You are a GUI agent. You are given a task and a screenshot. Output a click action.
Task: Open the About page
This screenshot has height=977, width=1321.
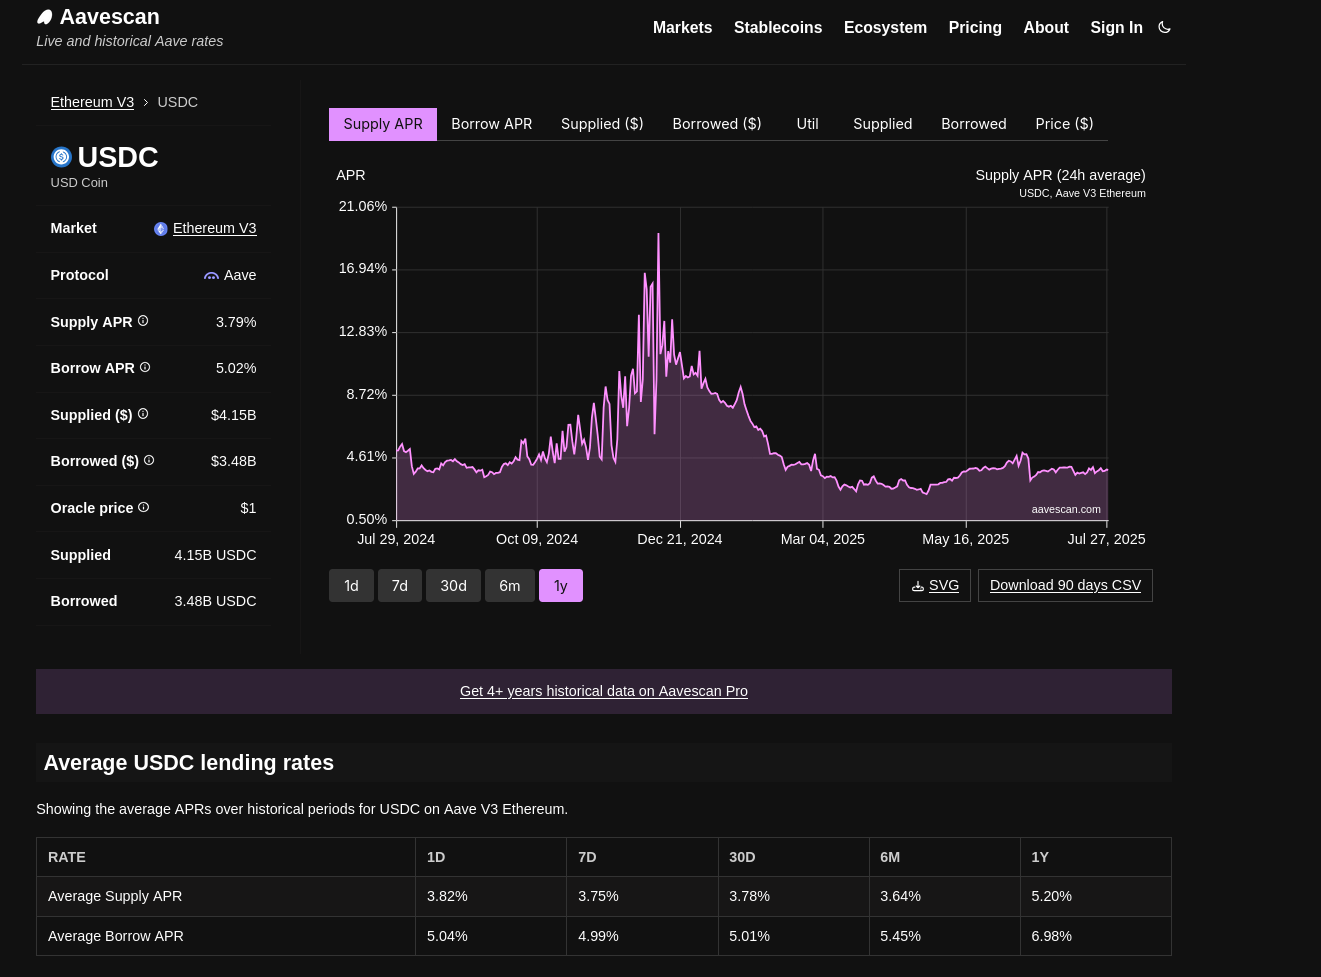click(1046, 28)
